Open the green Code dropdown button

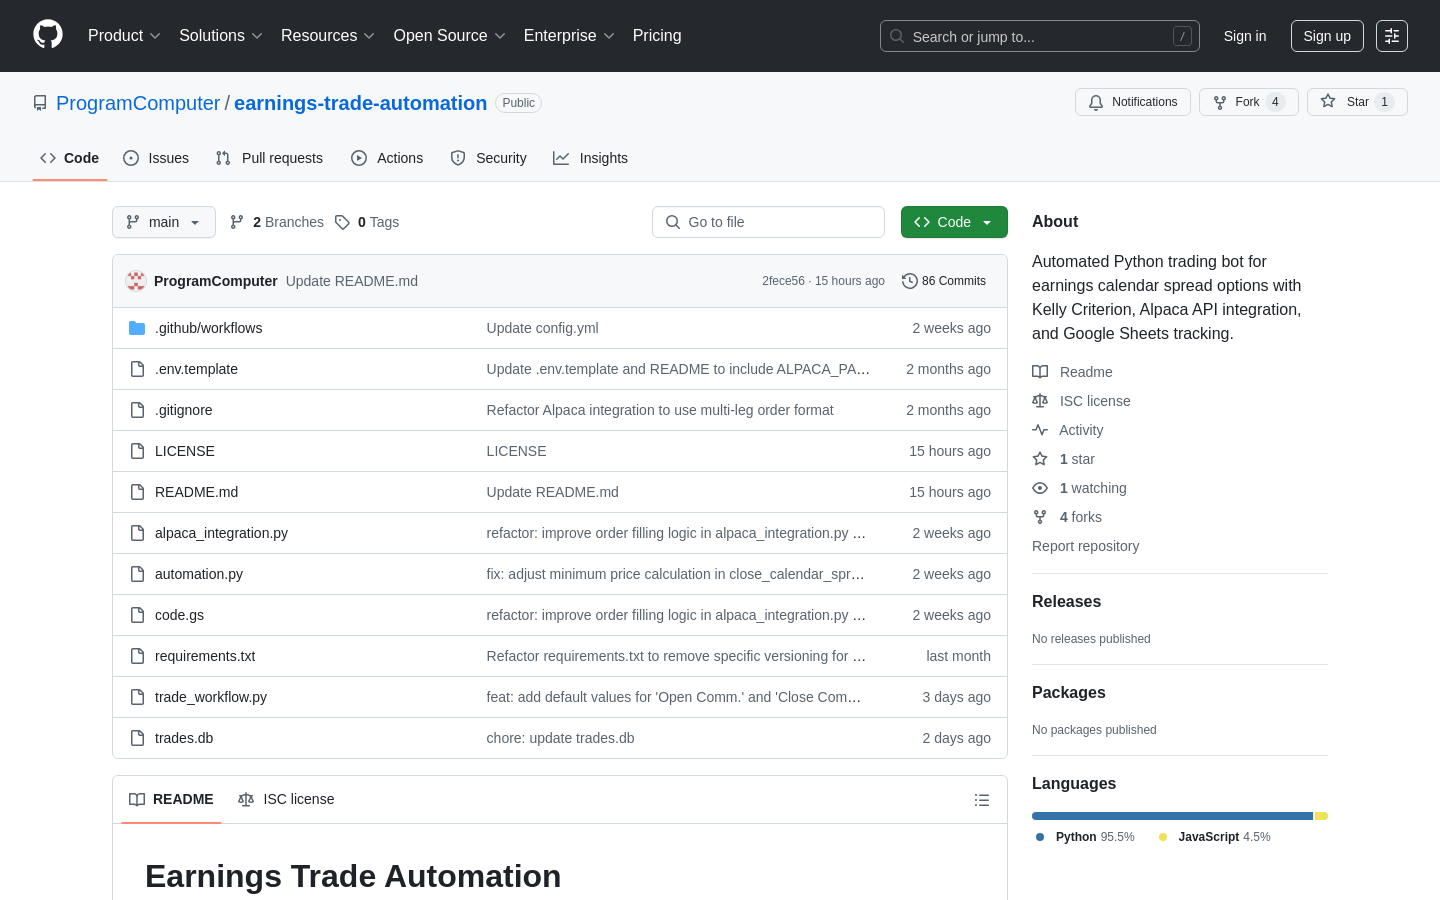point(954,222)
